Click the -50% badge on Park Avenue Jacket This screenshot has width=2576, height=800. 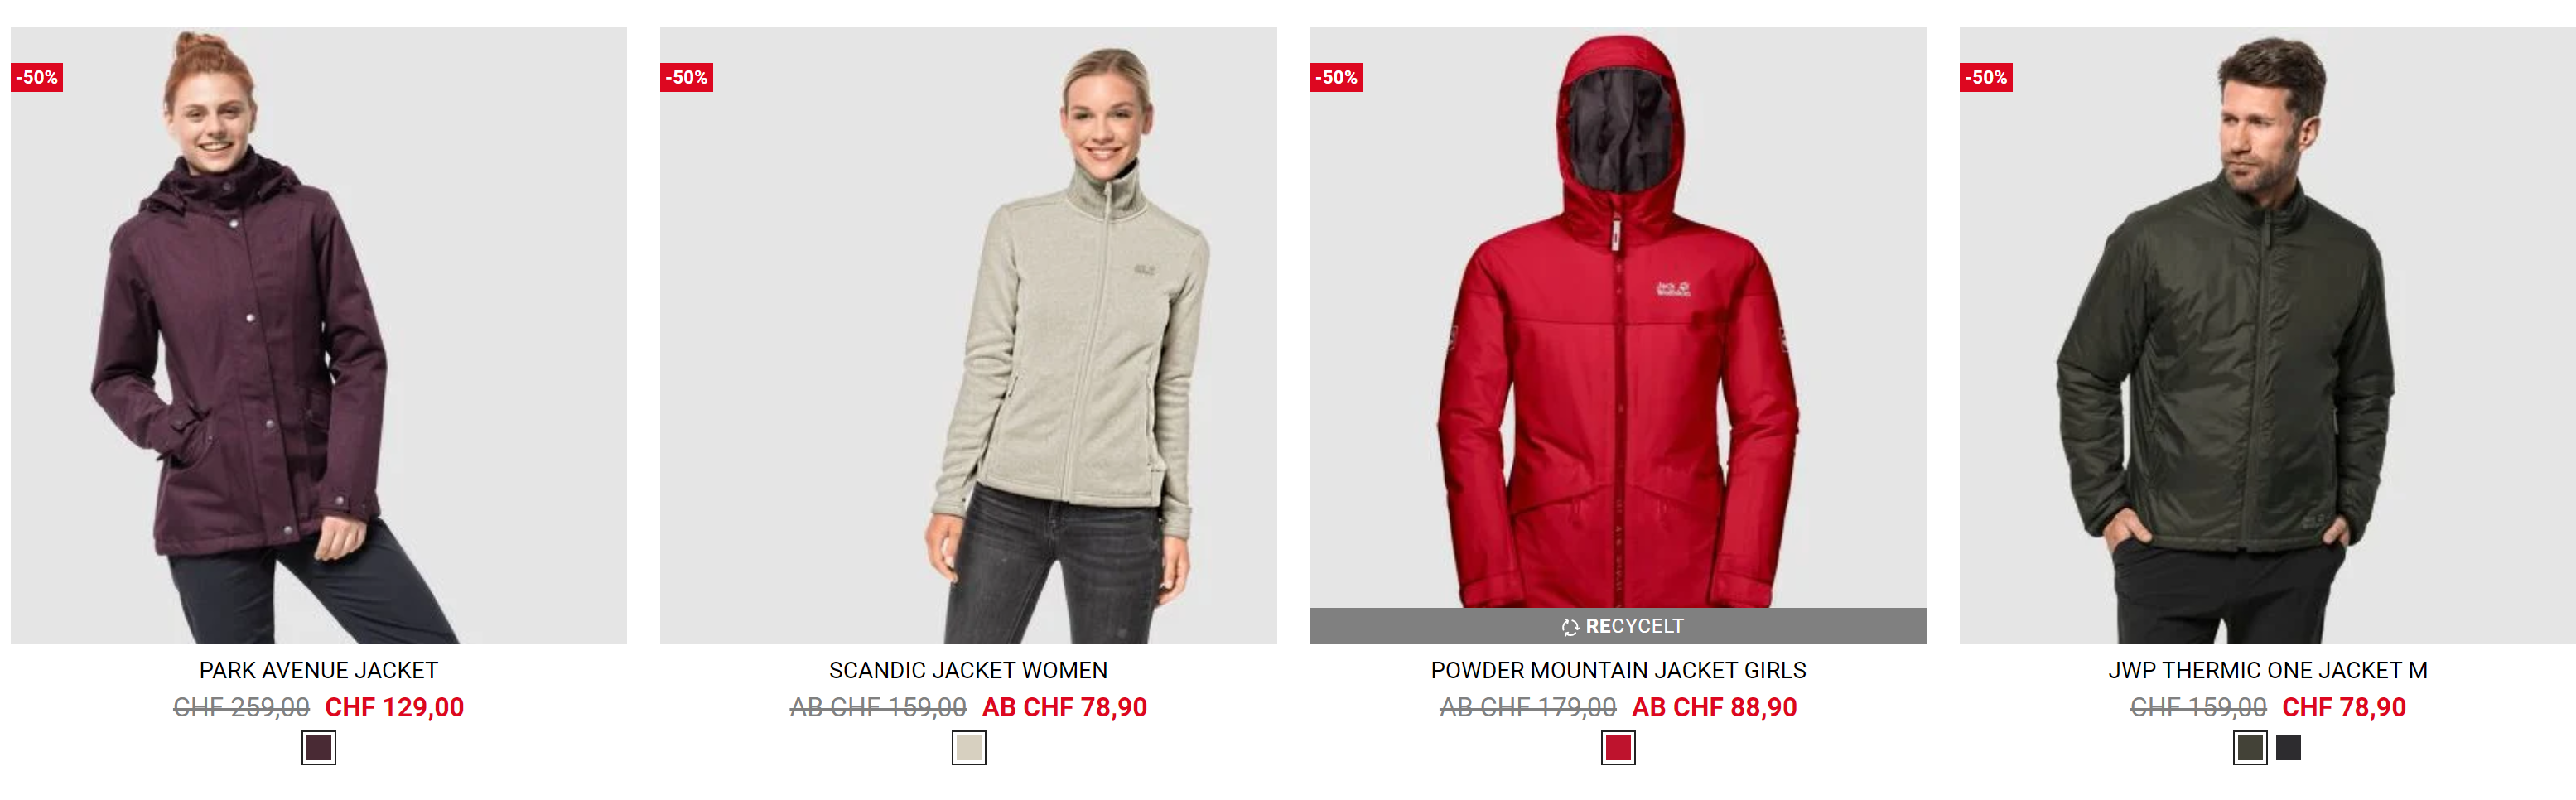click(x=37, y=77)
